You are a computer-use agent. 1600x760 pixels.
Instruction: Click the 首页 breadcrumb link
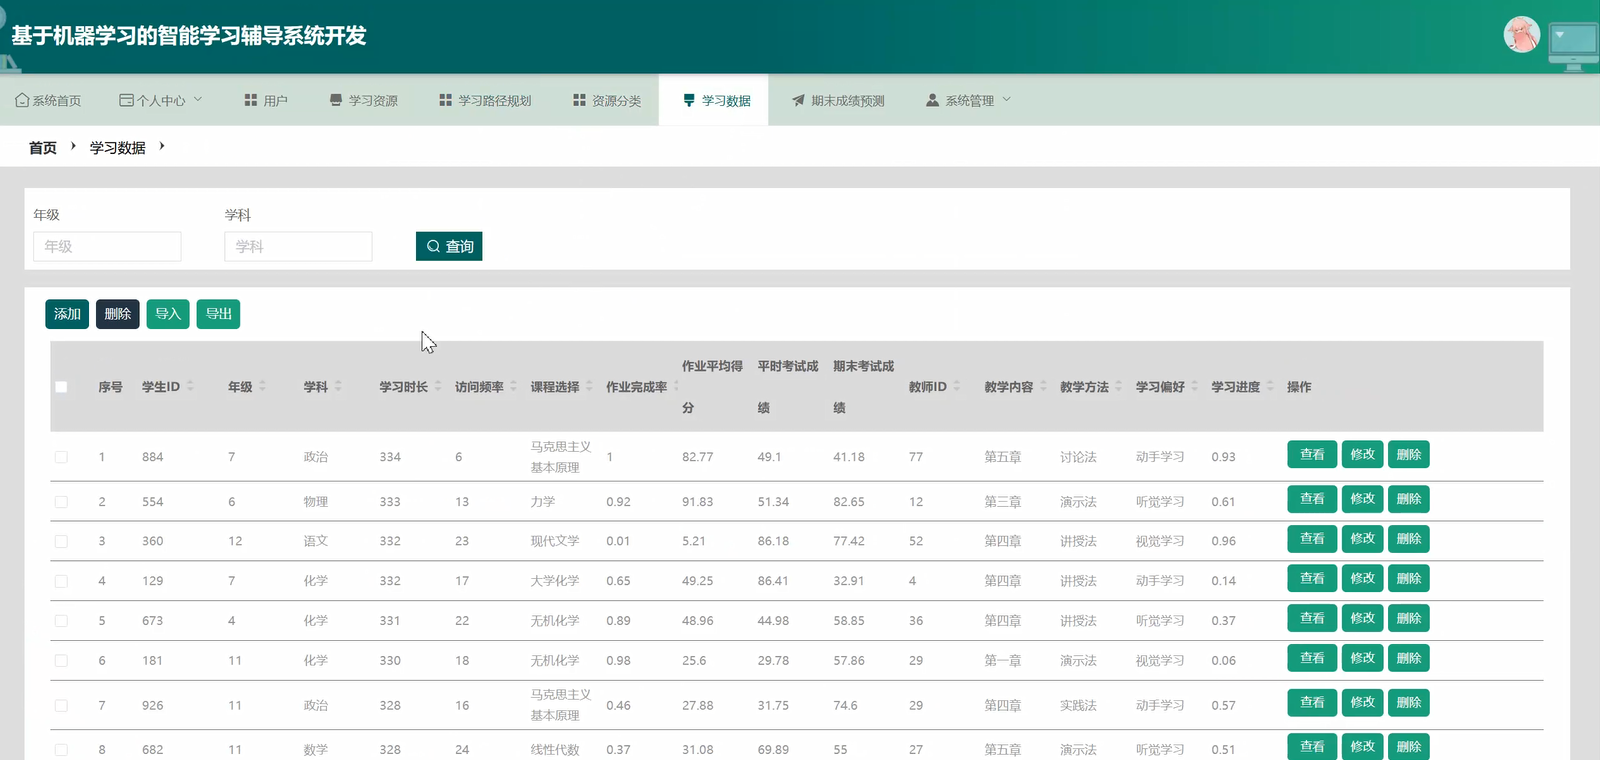point(43,147)
